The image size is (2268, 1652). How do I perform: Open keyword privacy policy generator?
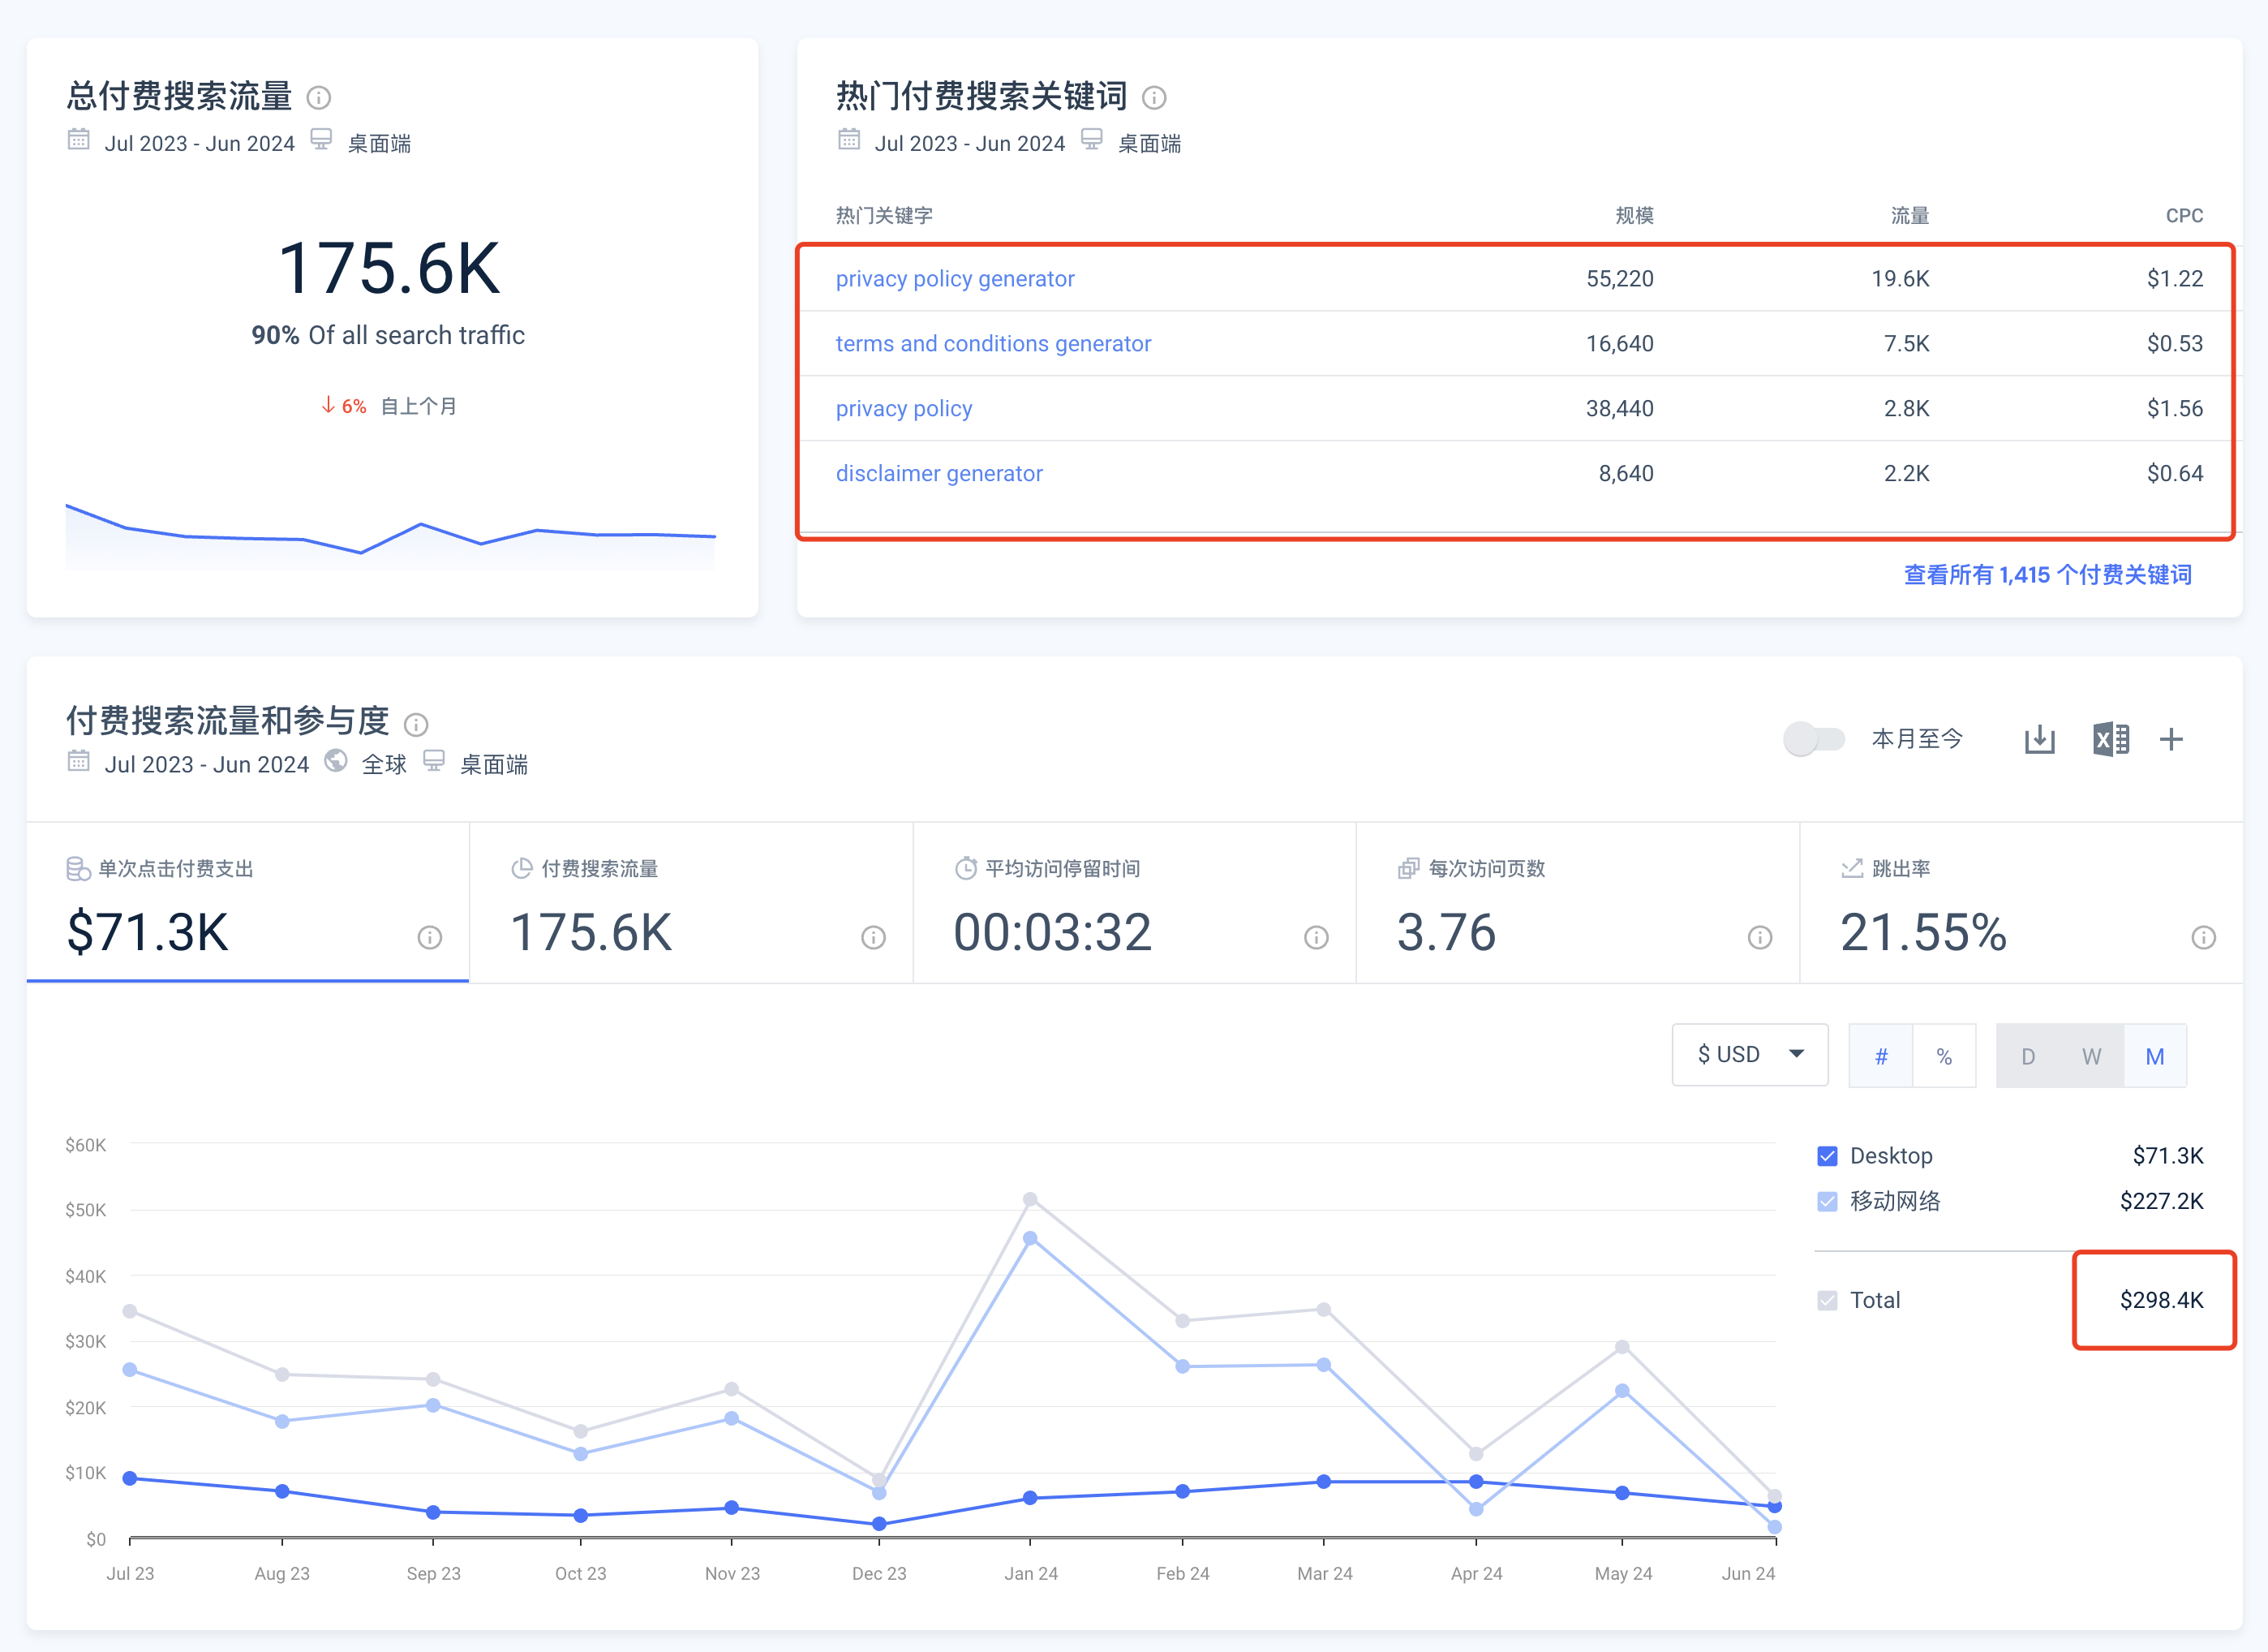(x=955, y=279)
